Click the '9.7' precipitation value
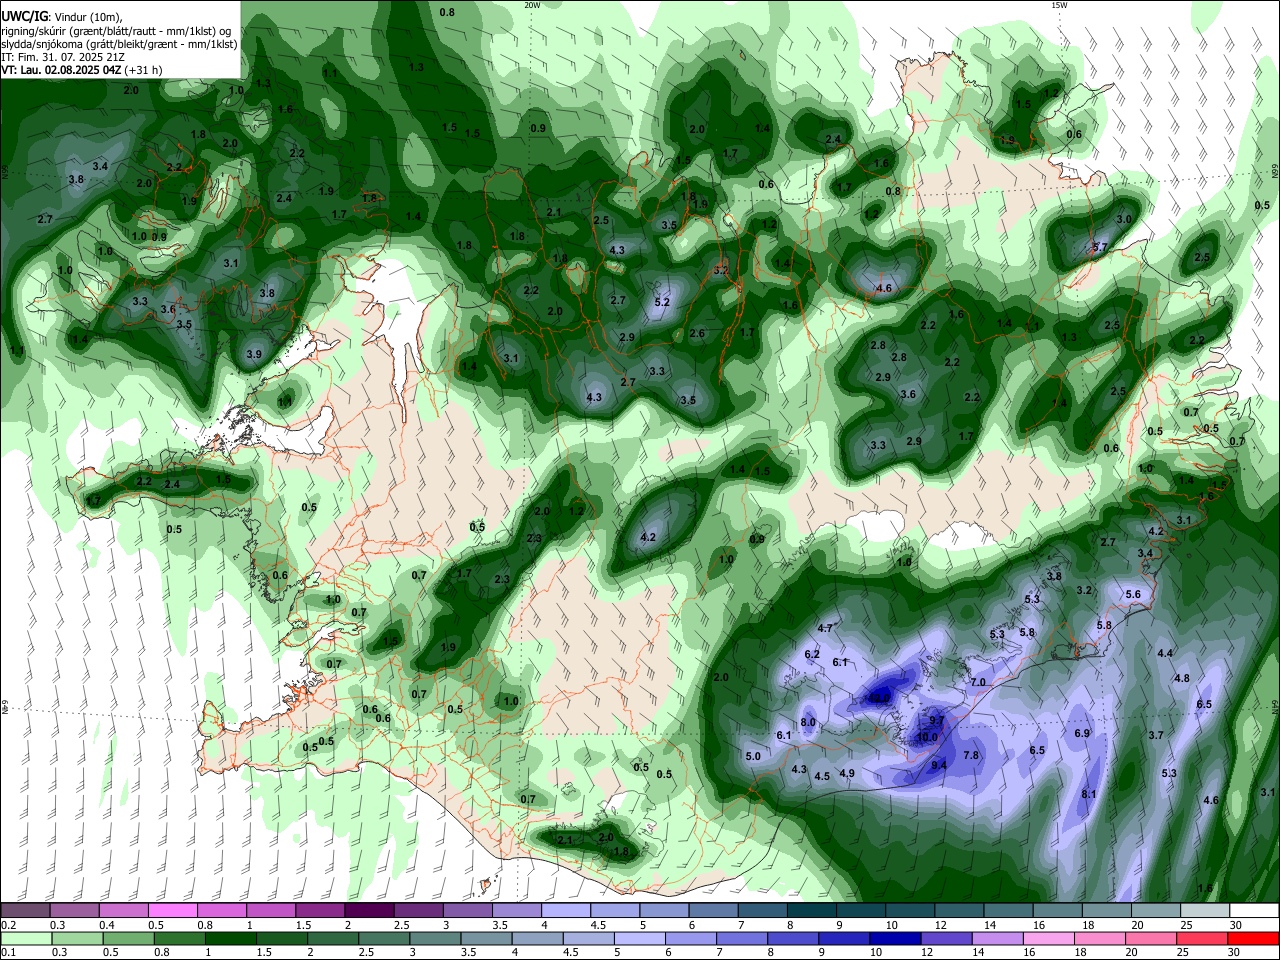 (936, 721)
